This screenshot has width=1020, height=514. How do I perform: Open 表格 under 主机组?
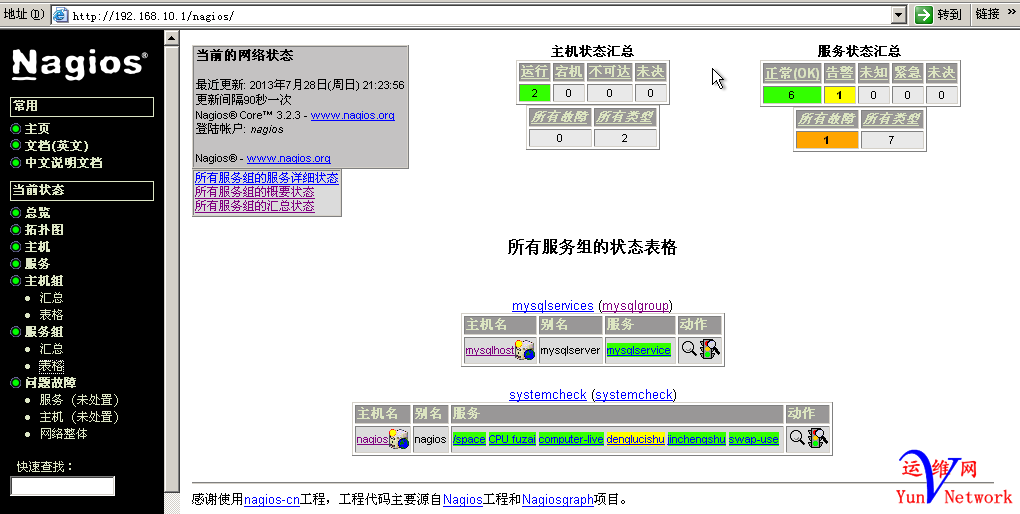(51, 315)
